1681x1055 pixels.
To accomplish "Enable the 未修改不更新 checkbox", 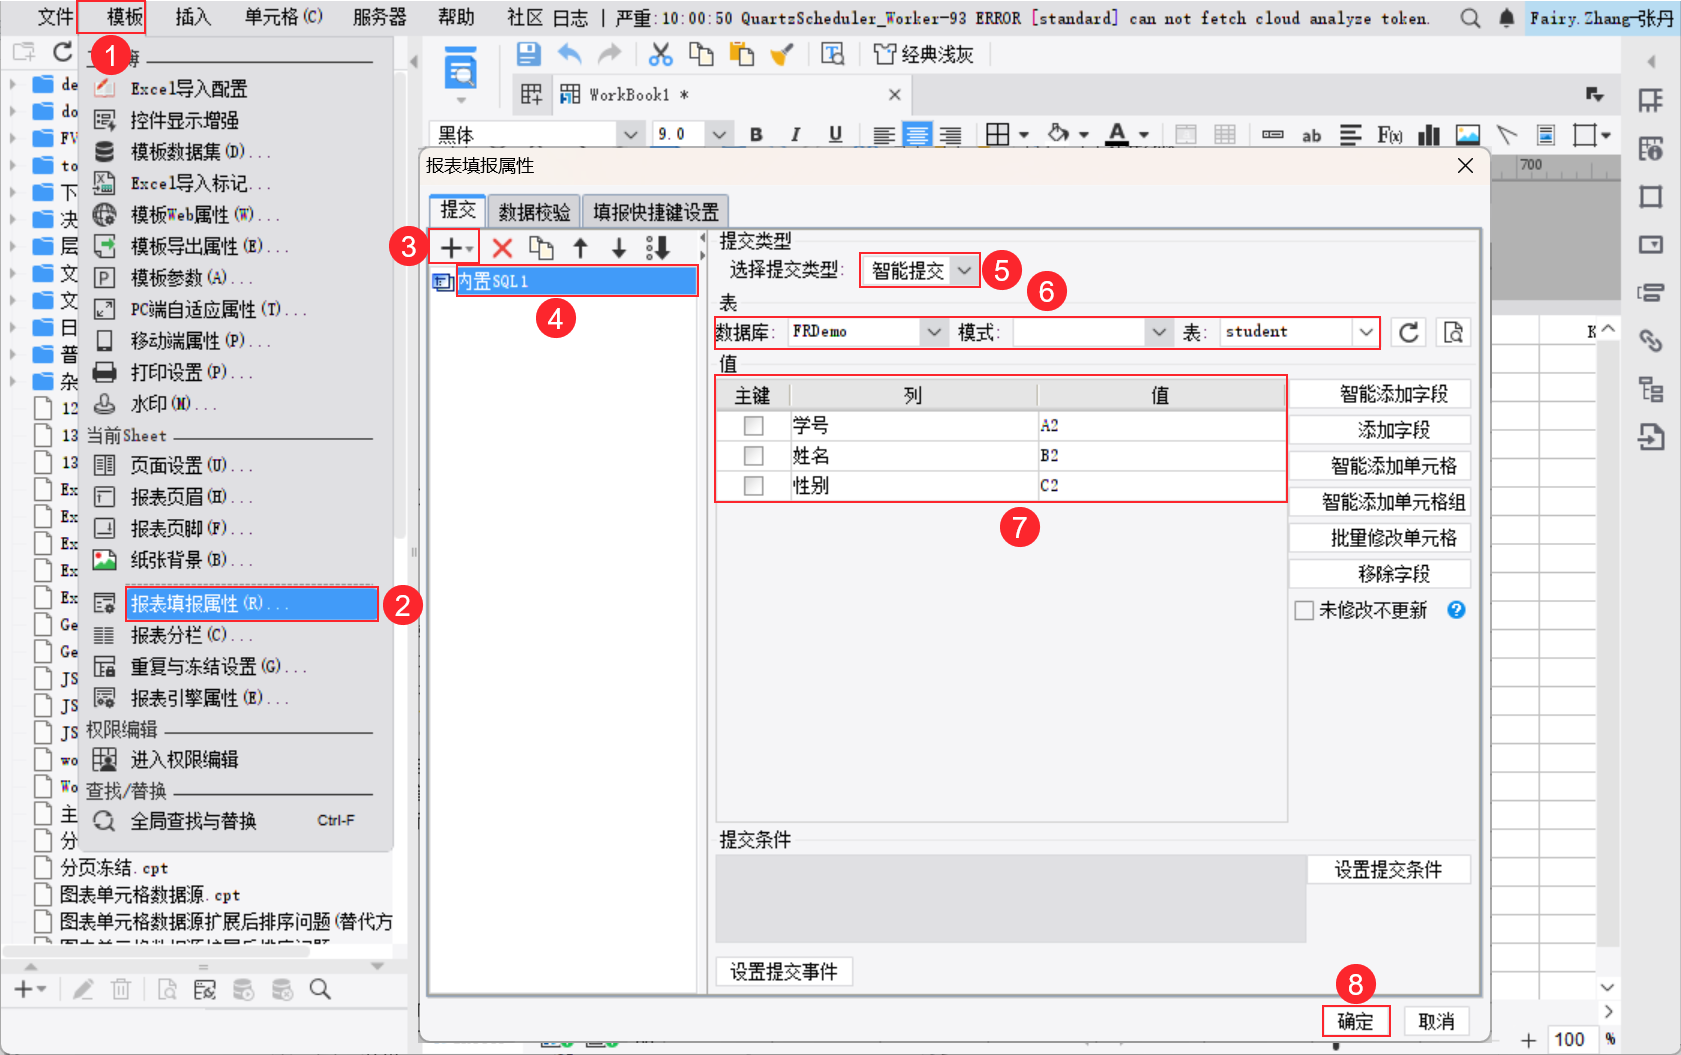I will tap(1304, 610).
